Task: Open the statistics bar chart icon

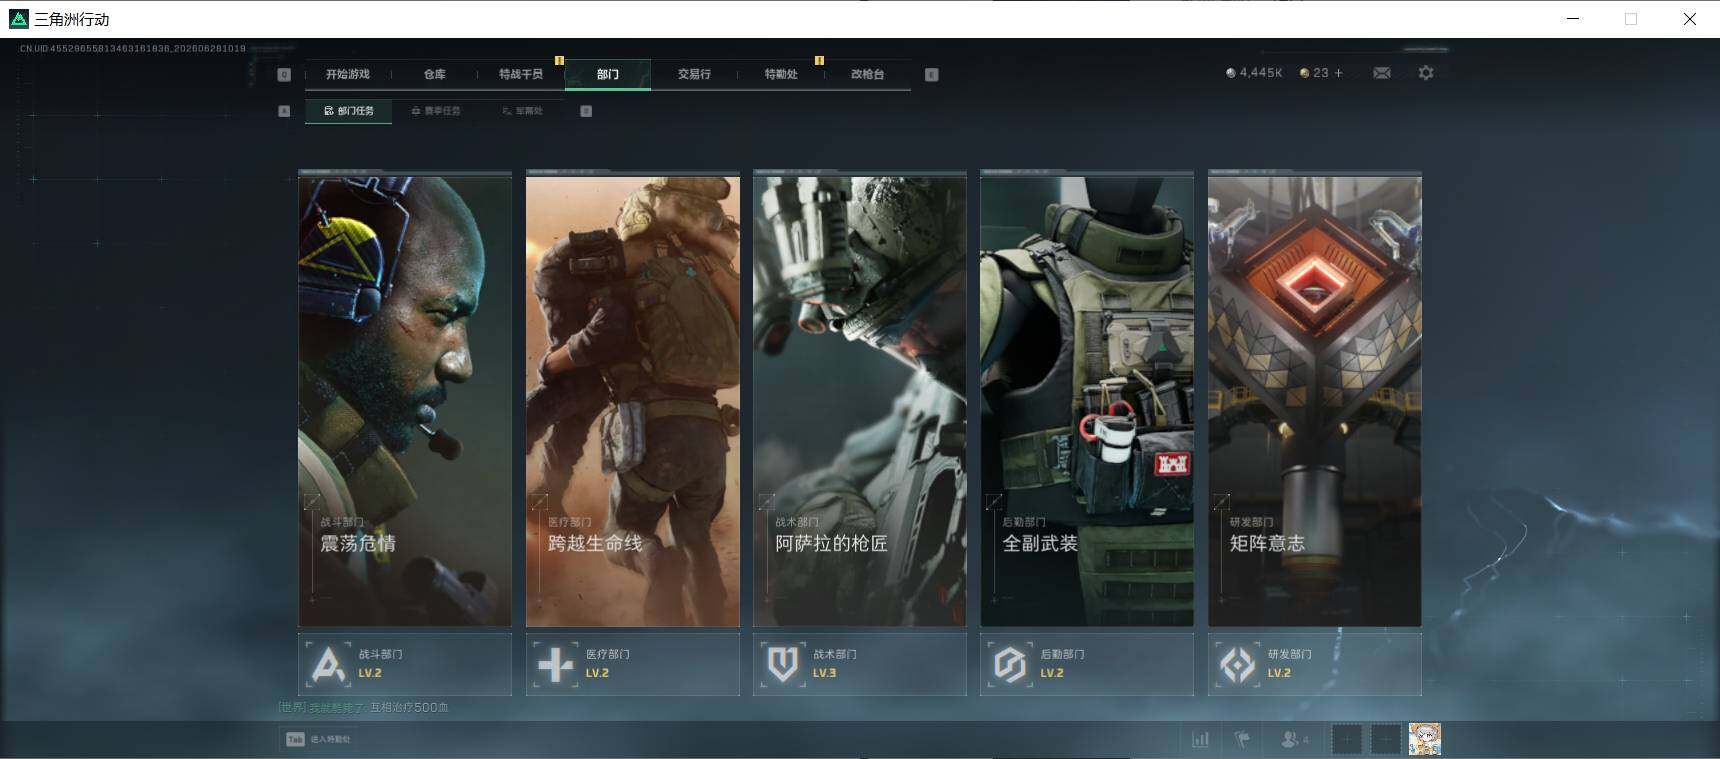Action: (1200, 740)
